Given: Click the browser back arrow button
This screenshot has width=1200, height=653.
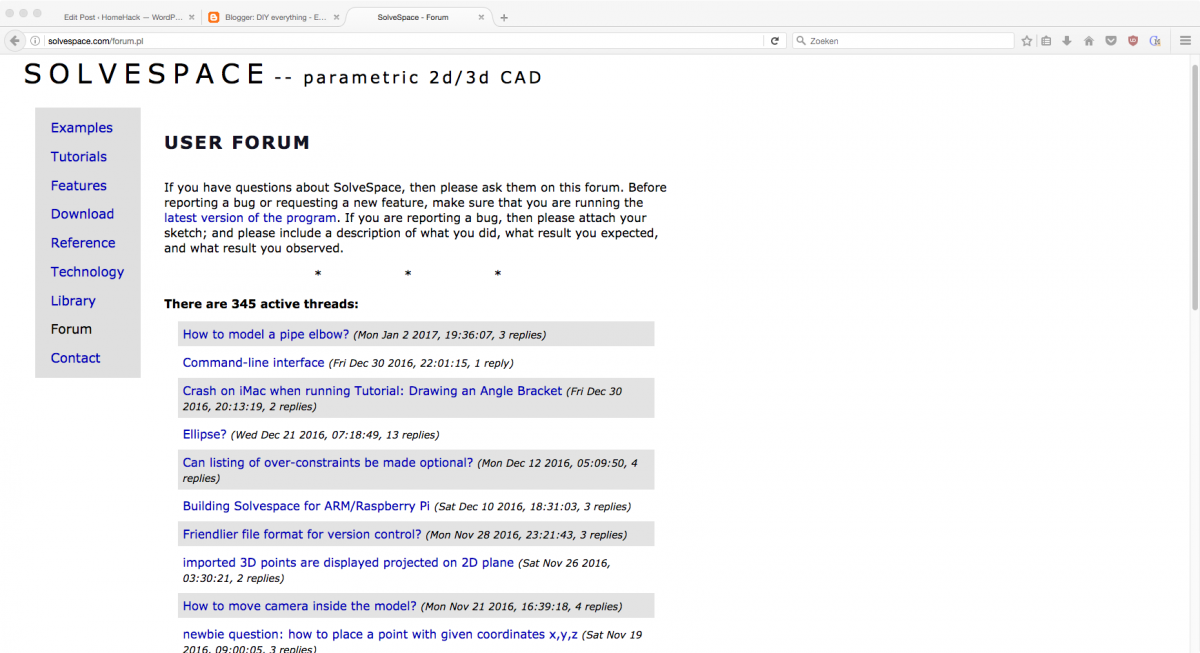Looking at the screenshot, I should [14, 41].
